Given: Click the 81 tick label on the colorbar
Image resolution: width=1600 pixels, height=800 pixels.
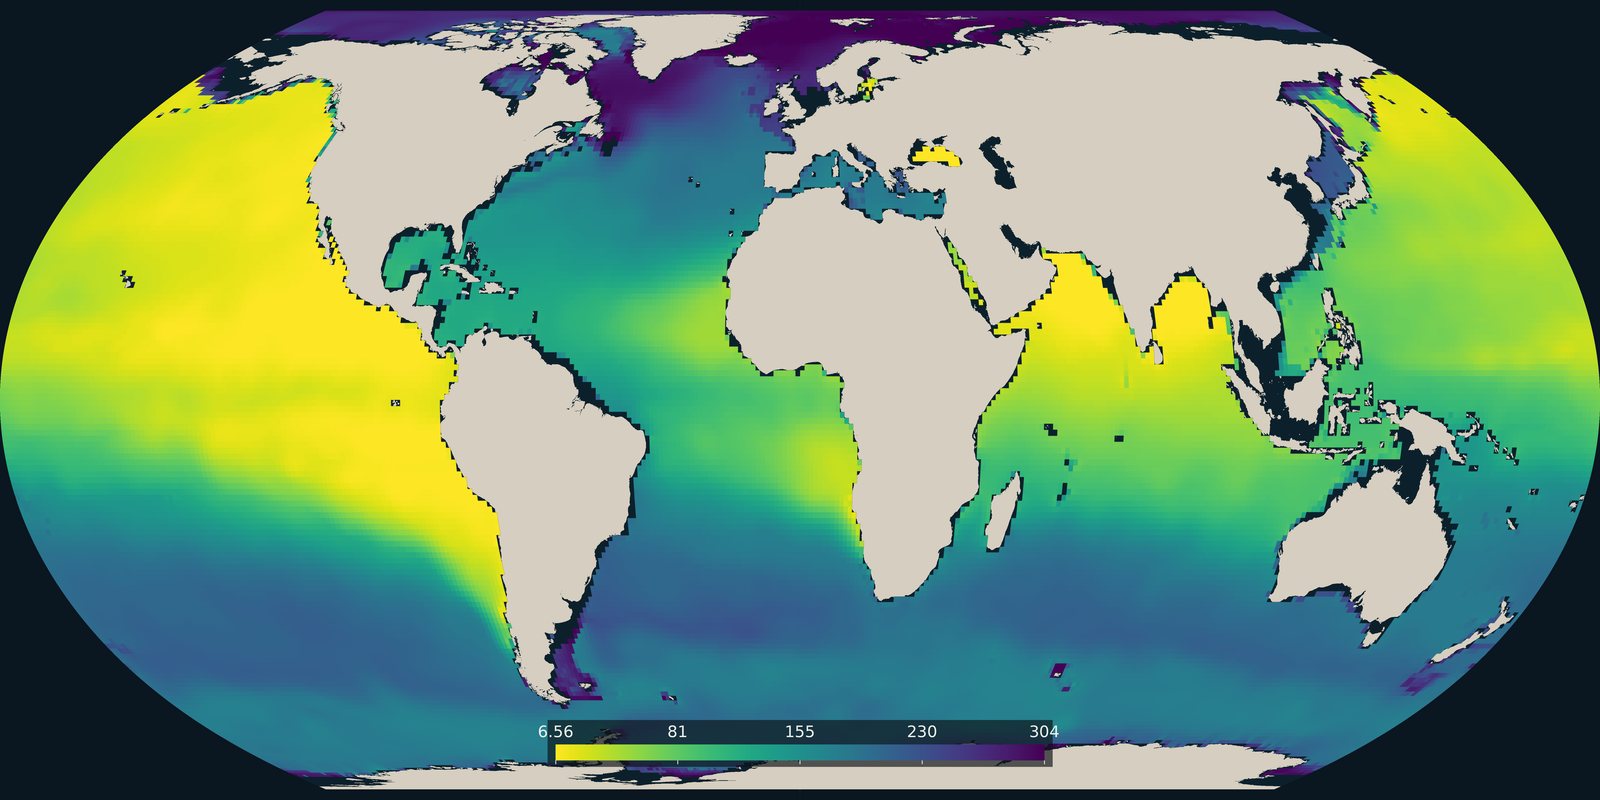Looking at the screenshot, I should (x=677, y=732).
